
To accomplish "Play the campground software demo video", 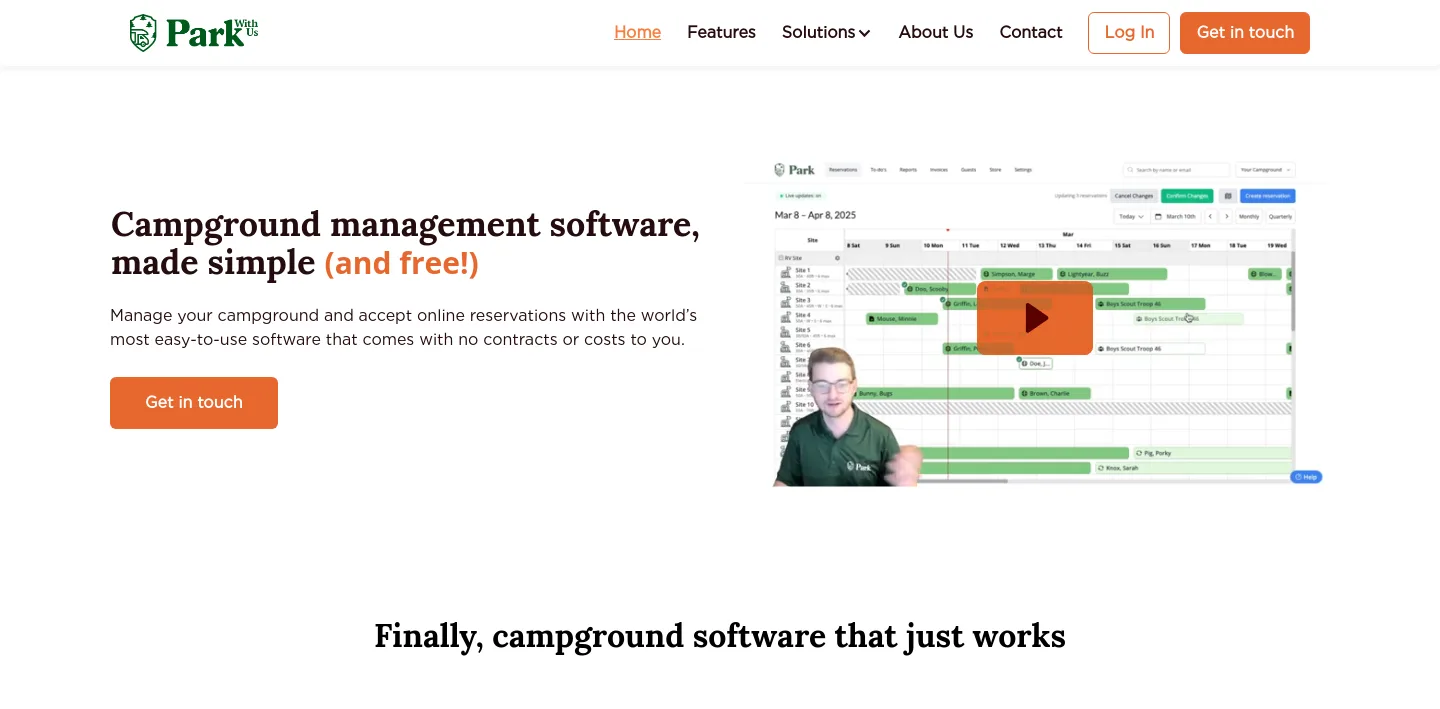I will click(x=1035, y=318).
